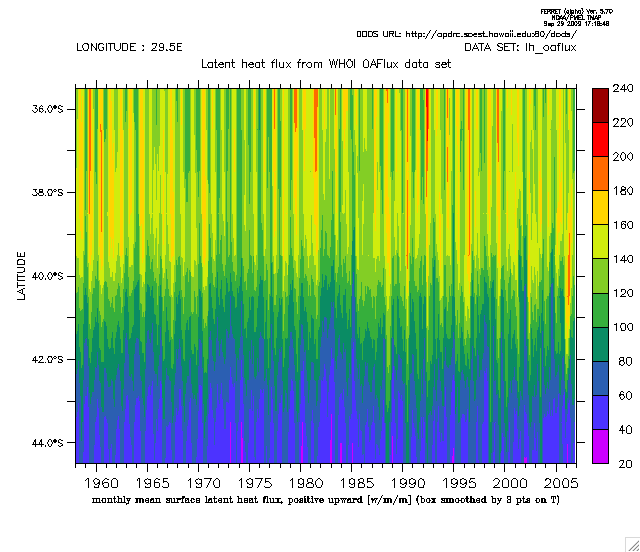
Task: Click the violet-blue 40-60 colorbar swatch
Action: [x=600, y=412]
